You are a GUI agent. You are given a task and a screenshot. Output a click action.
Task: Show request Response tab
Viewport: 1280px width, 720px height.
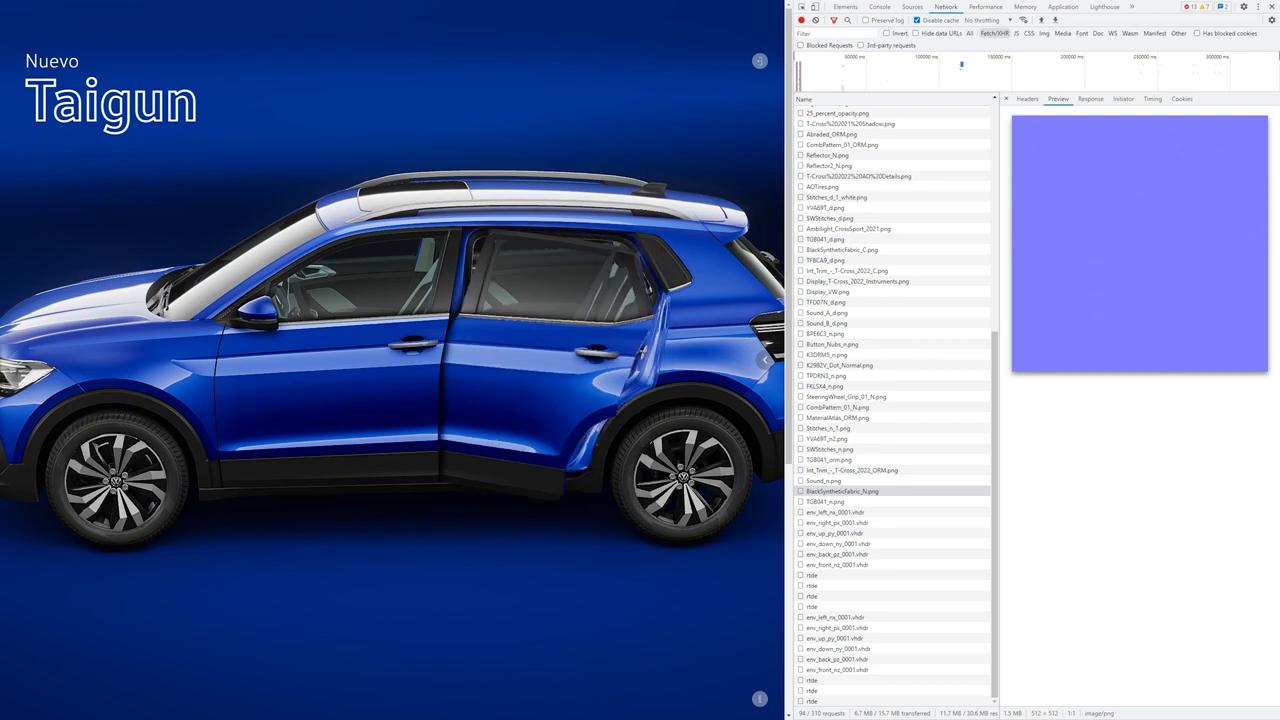tap(1090, 99)
